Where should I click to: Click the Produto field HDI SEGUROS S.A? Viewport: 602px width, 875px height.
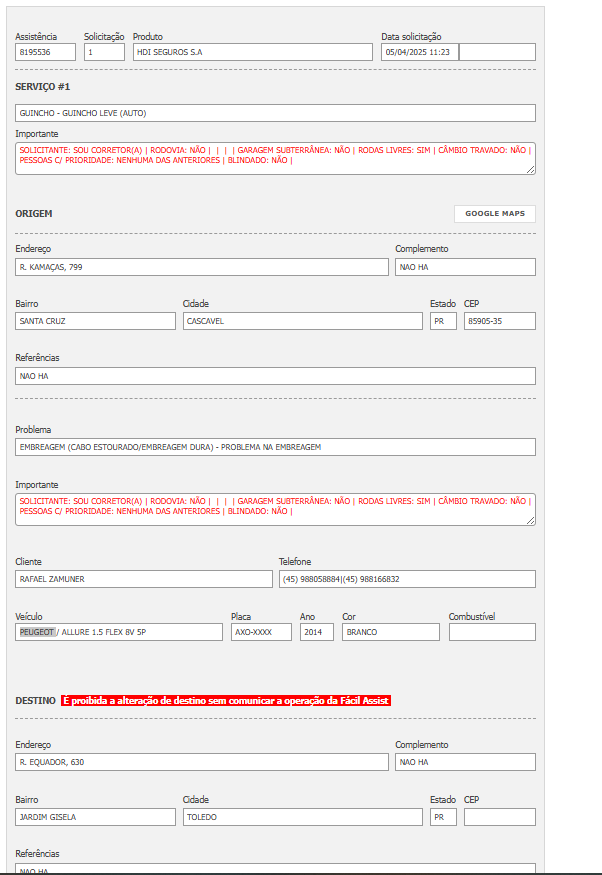coord(253,52)
